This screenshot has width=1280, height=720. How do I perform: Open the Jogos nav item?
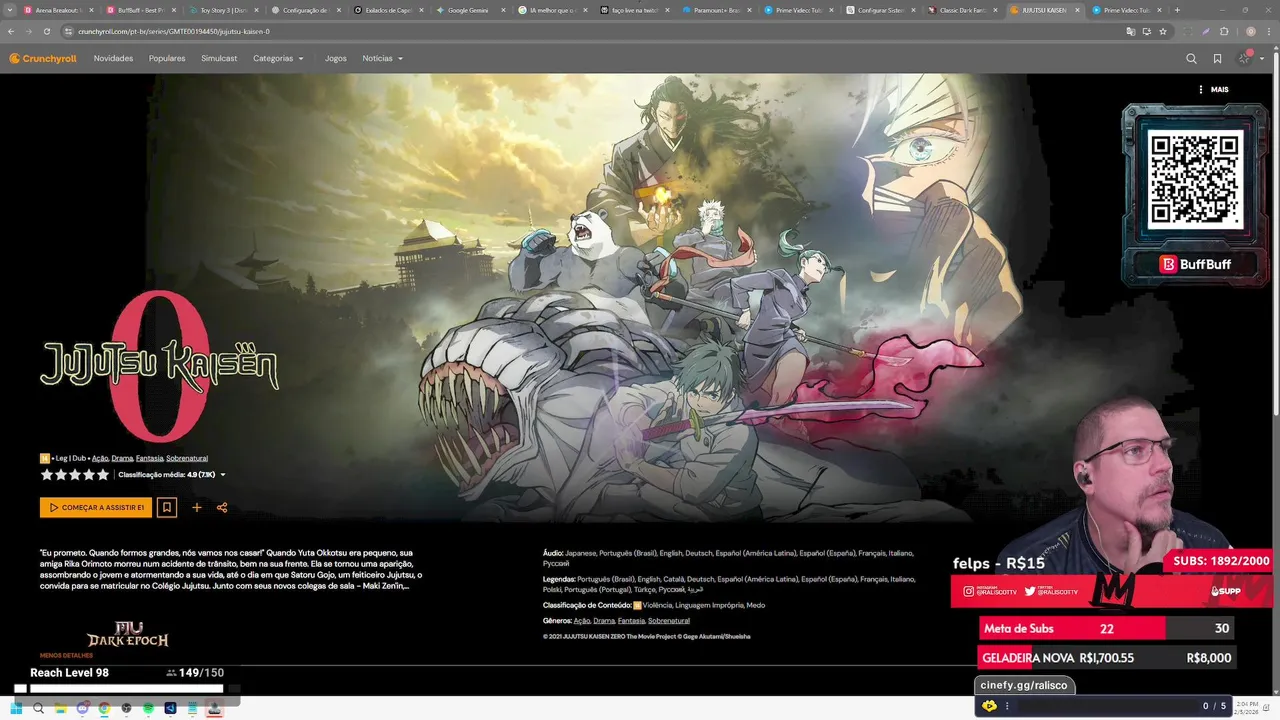pos(335,58)
